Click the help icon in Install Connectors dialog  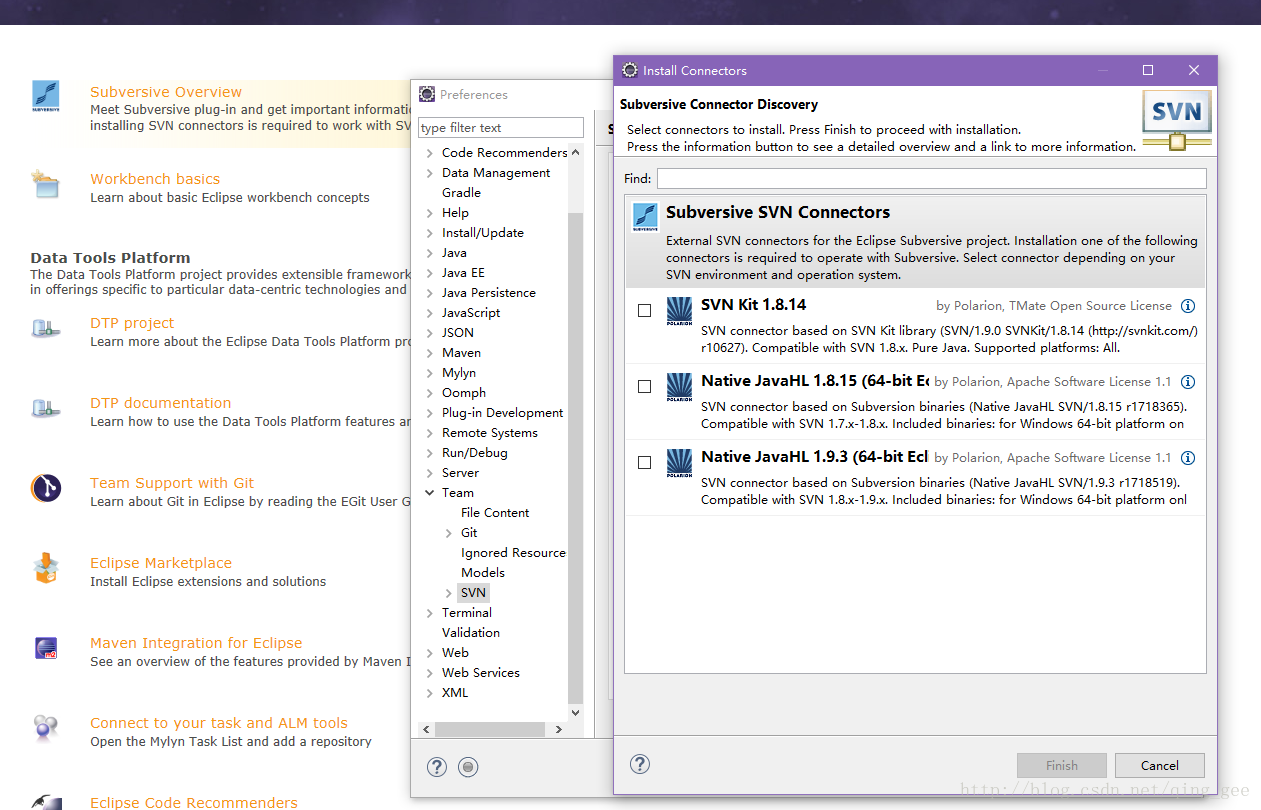[x=640, y=764]
